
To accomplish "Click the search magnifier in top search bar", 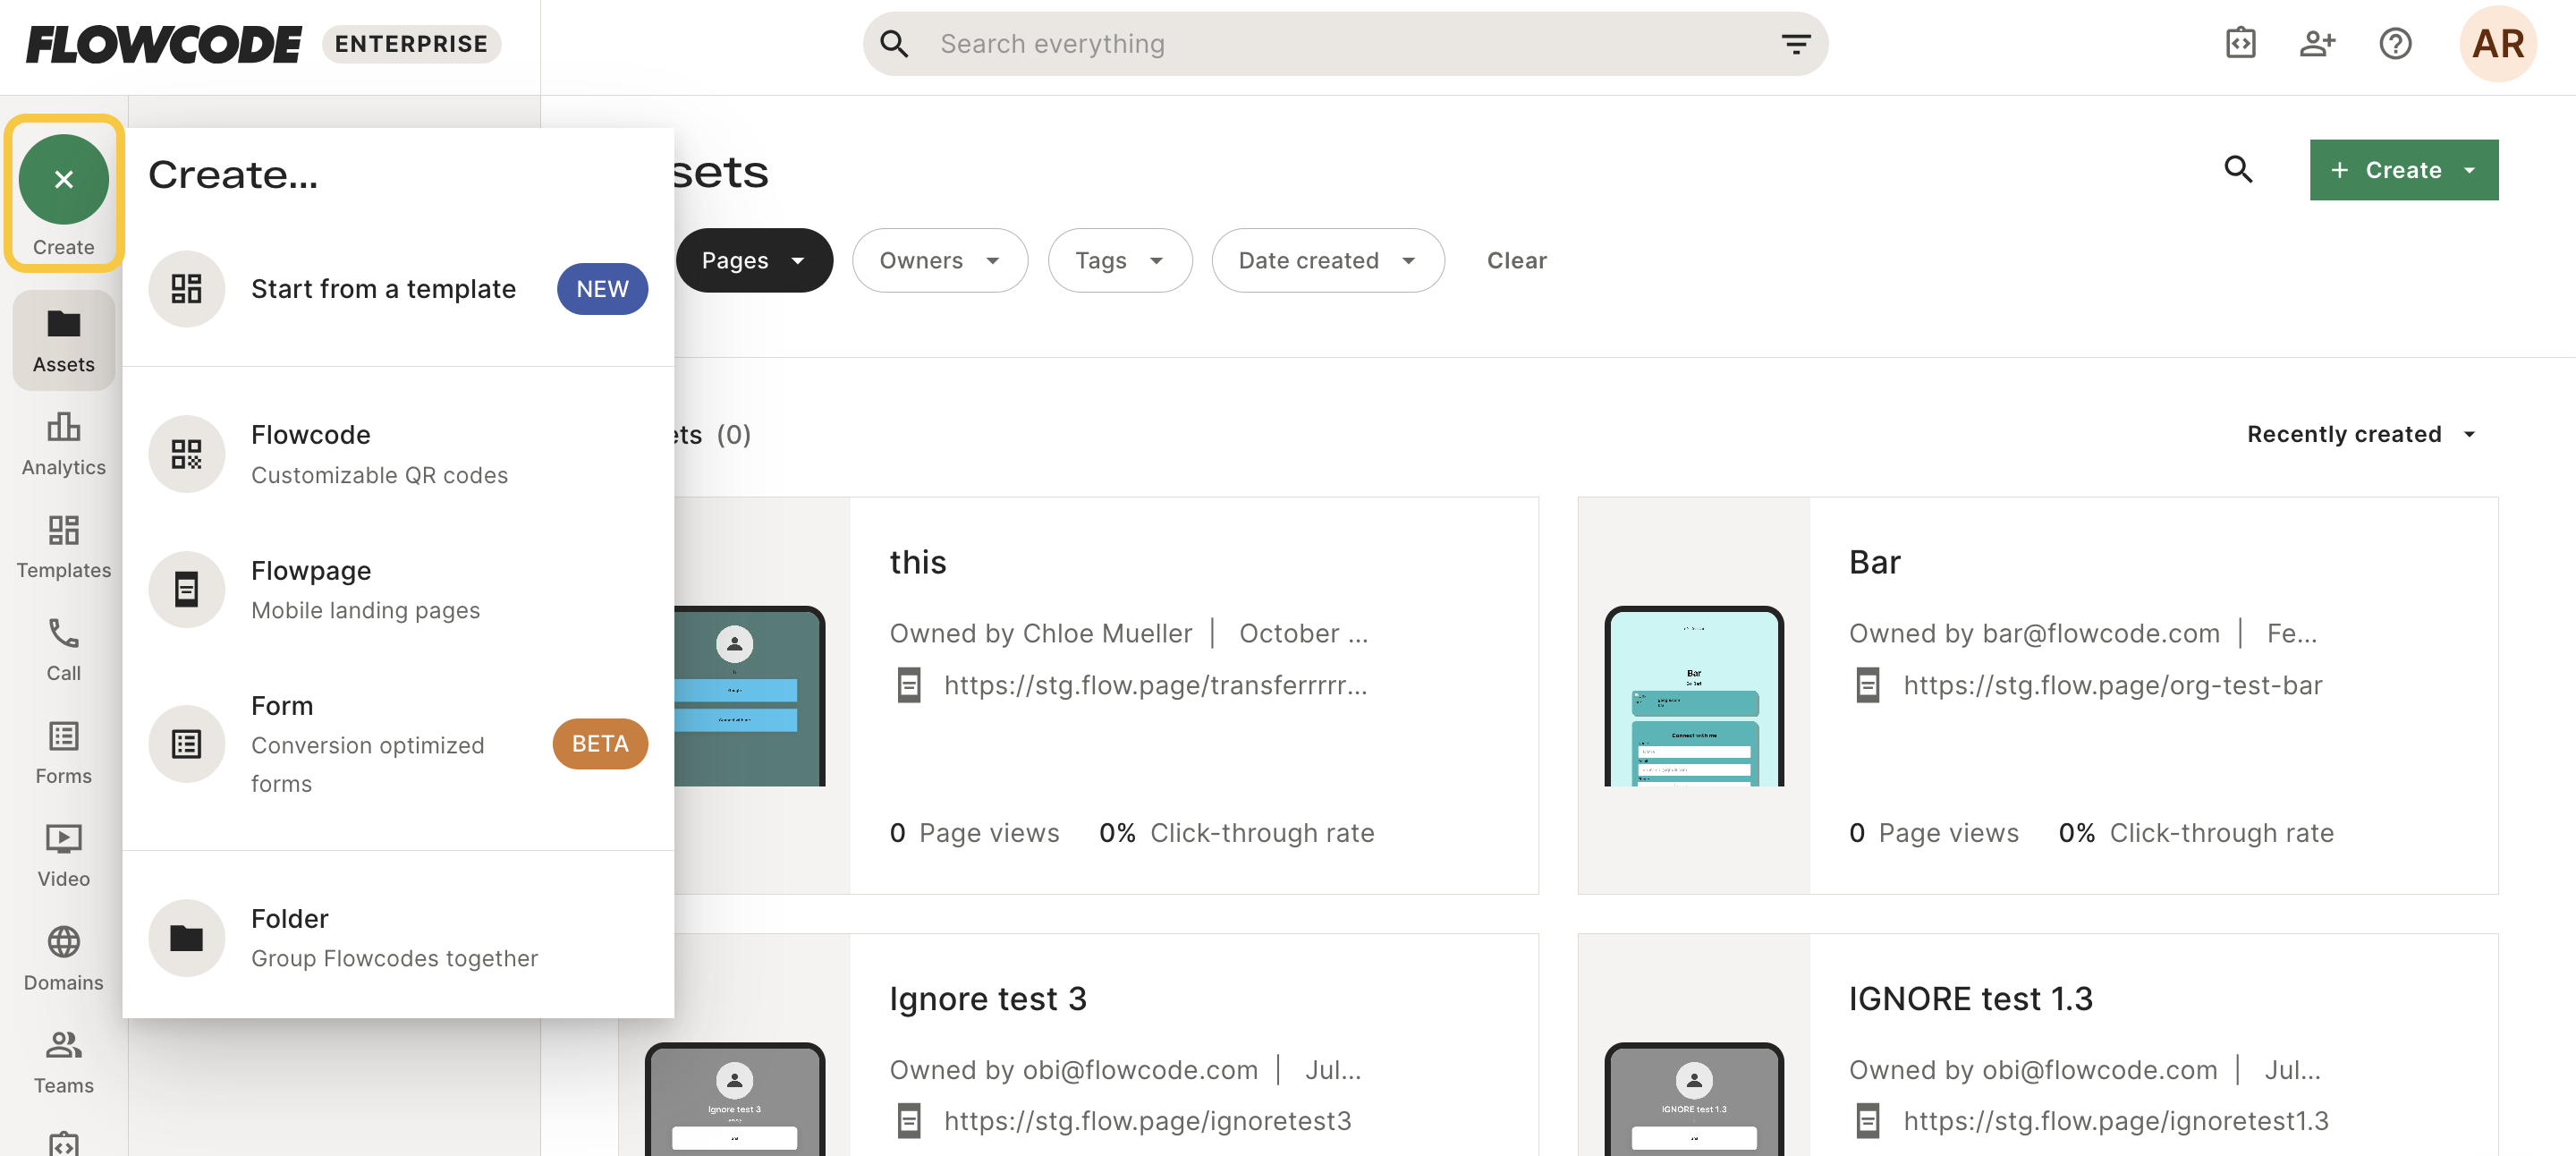I will click(894, 44).
